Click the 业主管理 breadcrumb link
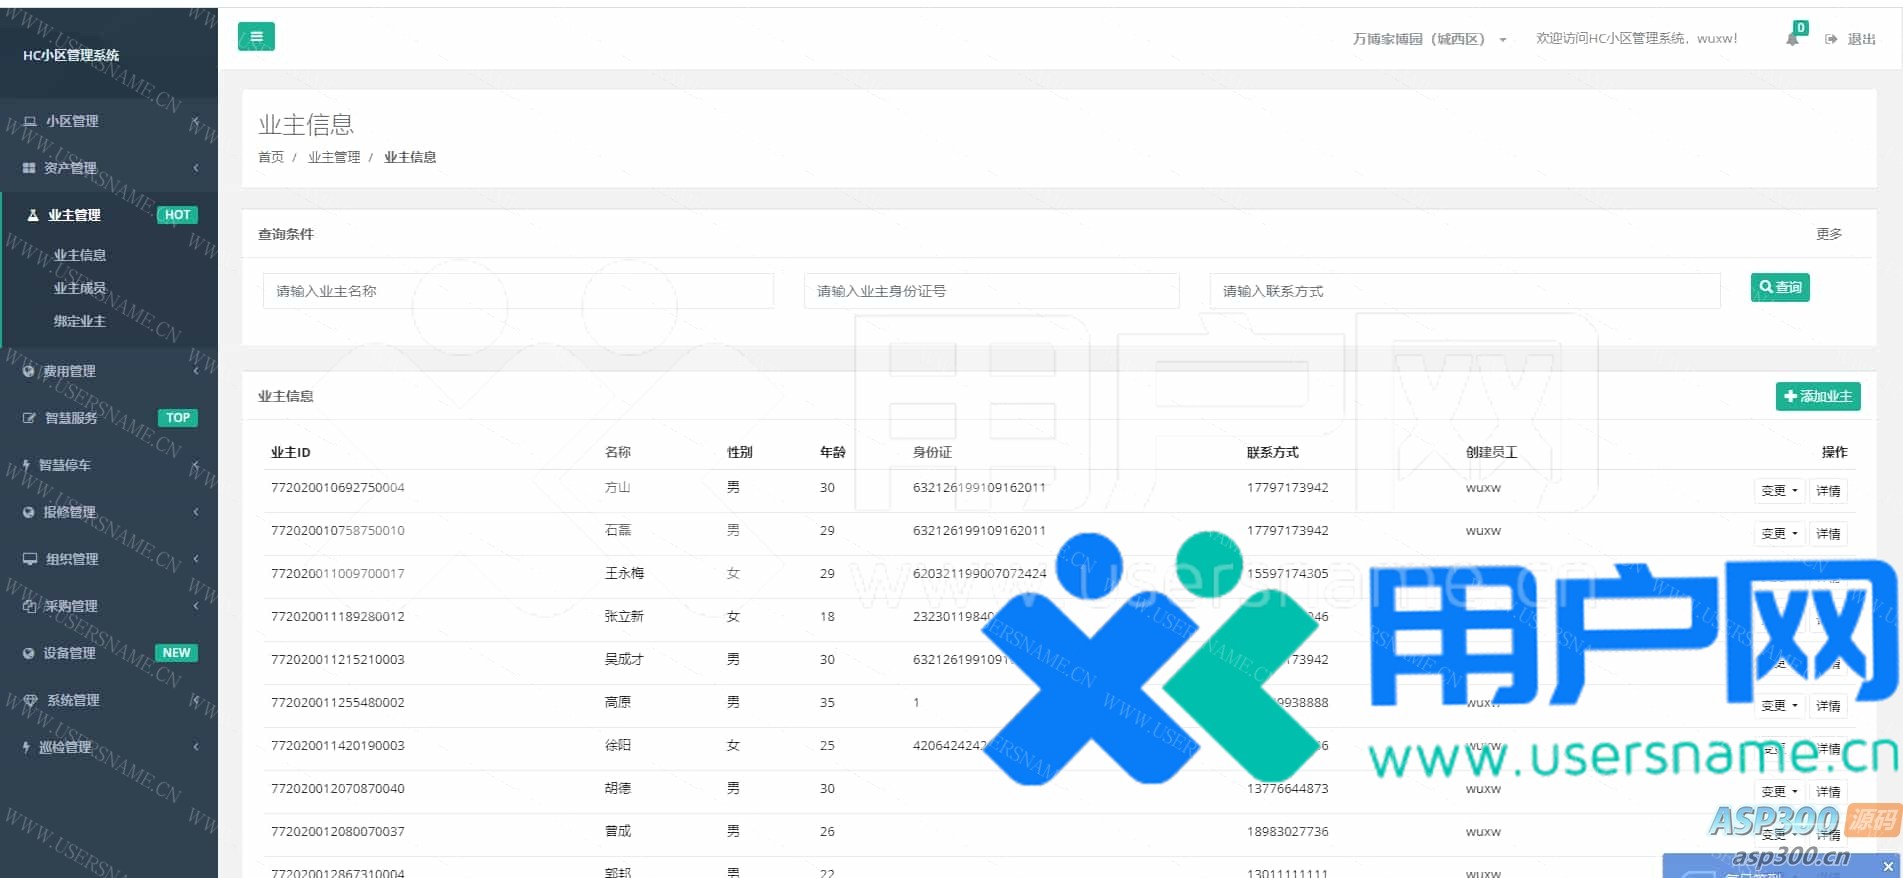Screen dimensions: 1903x878 (334, 157)
